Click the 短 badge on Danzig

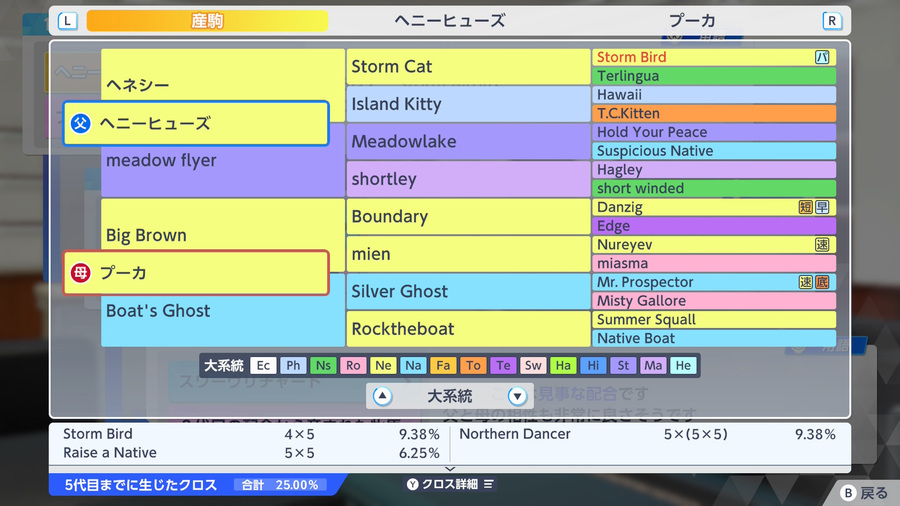(x=806, y=207)
